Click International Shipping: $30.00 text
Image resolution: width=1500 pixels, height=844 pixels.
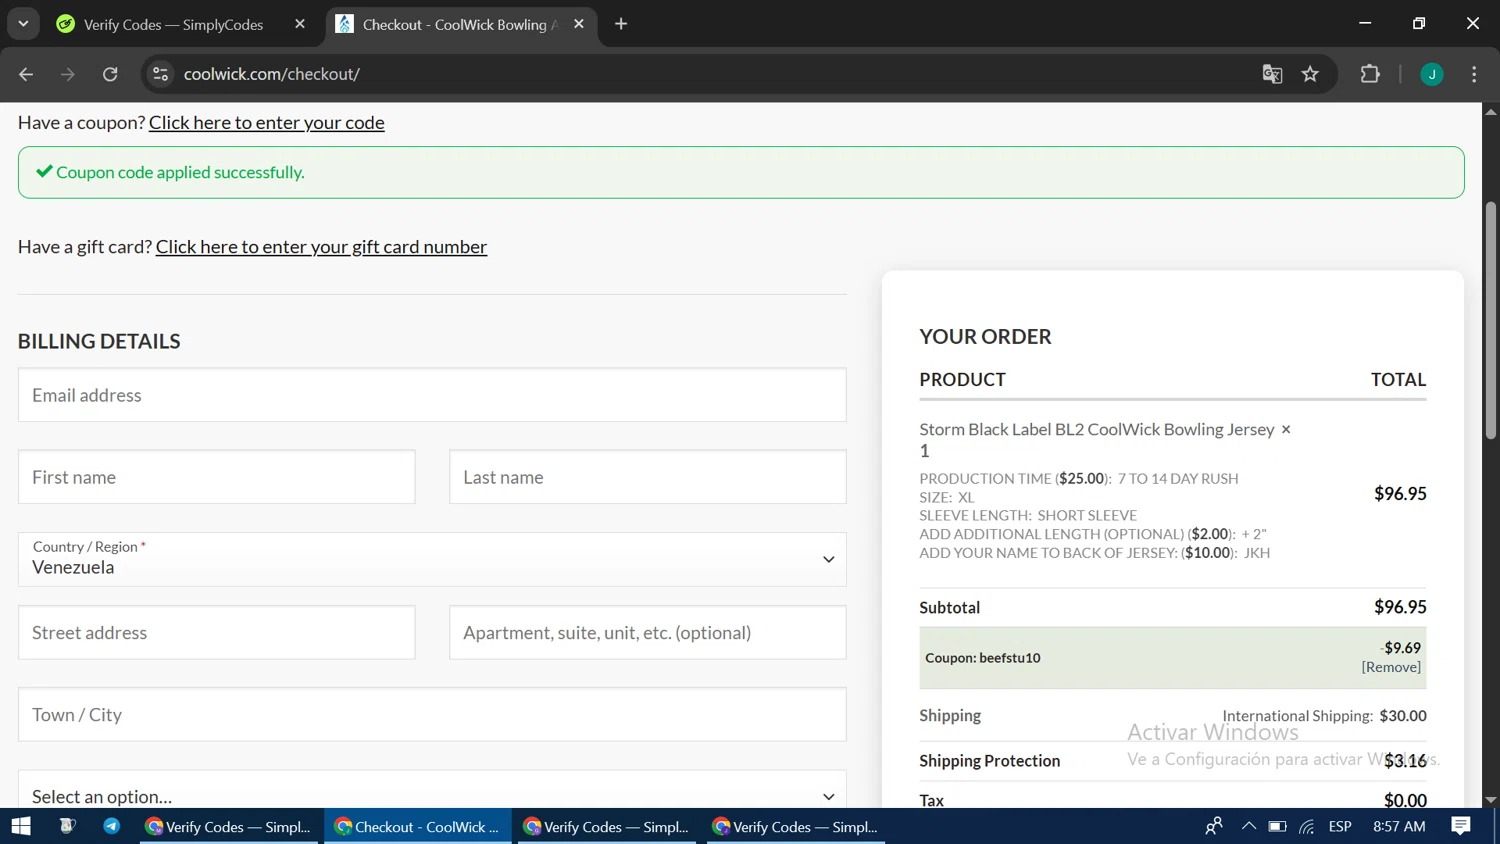coord(1324,715)
